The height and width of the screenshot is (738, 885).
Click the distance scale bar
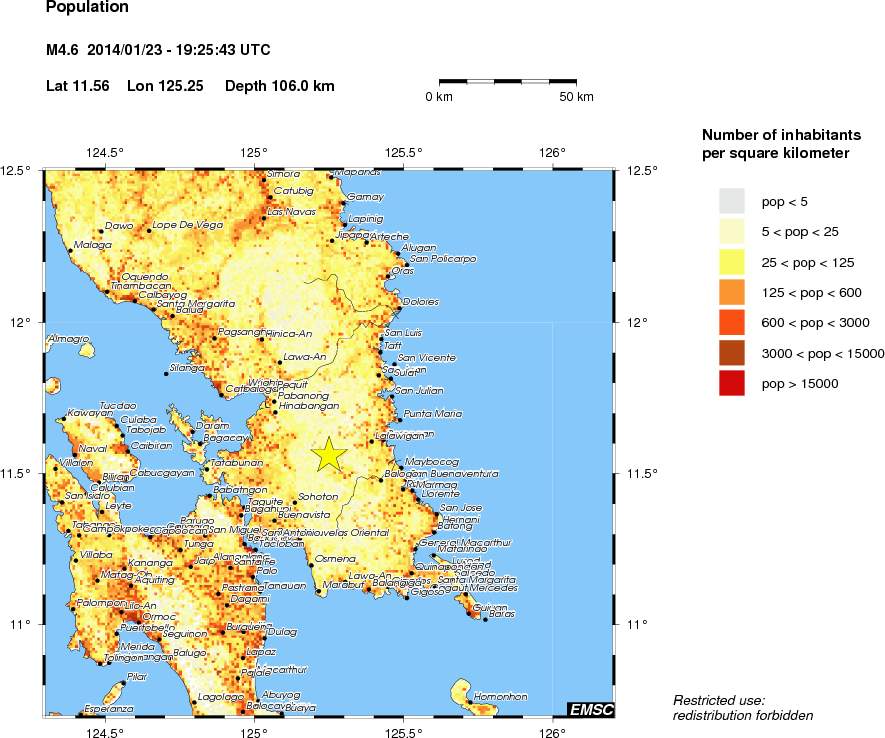pyautogui.click(x=508, y=80)
